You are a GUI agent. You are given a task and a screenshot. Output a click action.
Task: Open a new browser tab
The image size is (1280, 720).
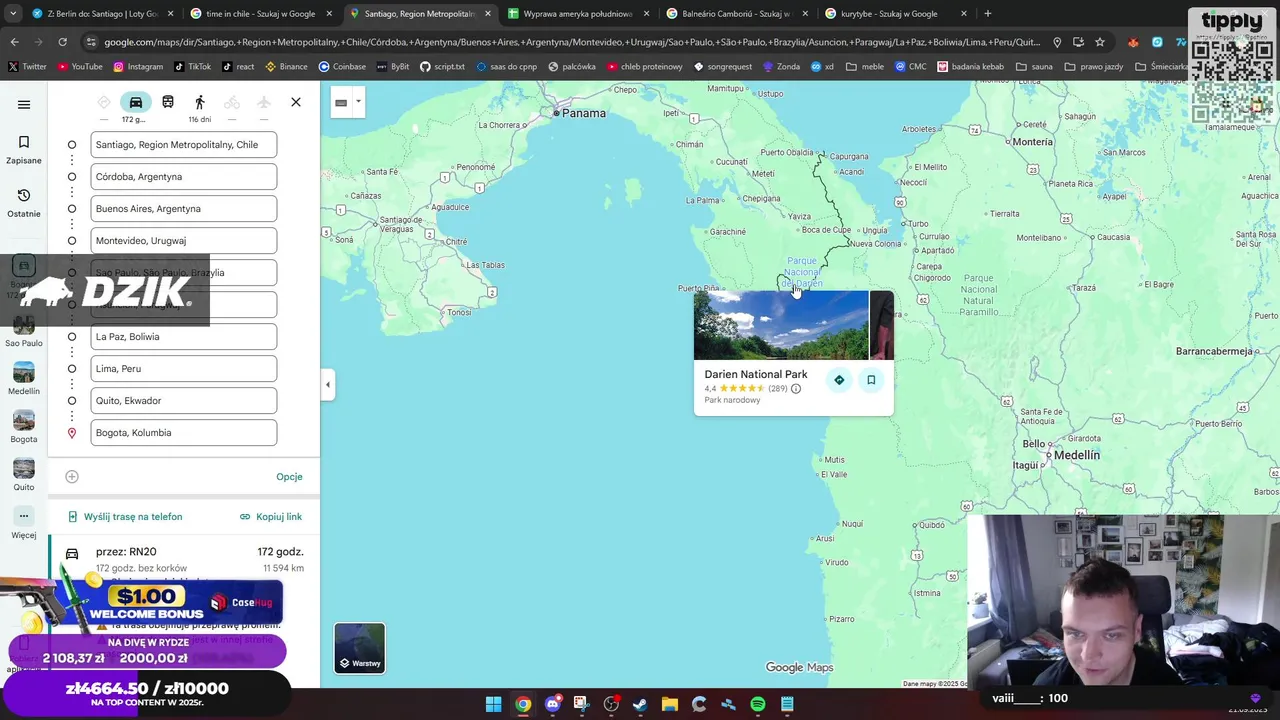tap(988, 14)
